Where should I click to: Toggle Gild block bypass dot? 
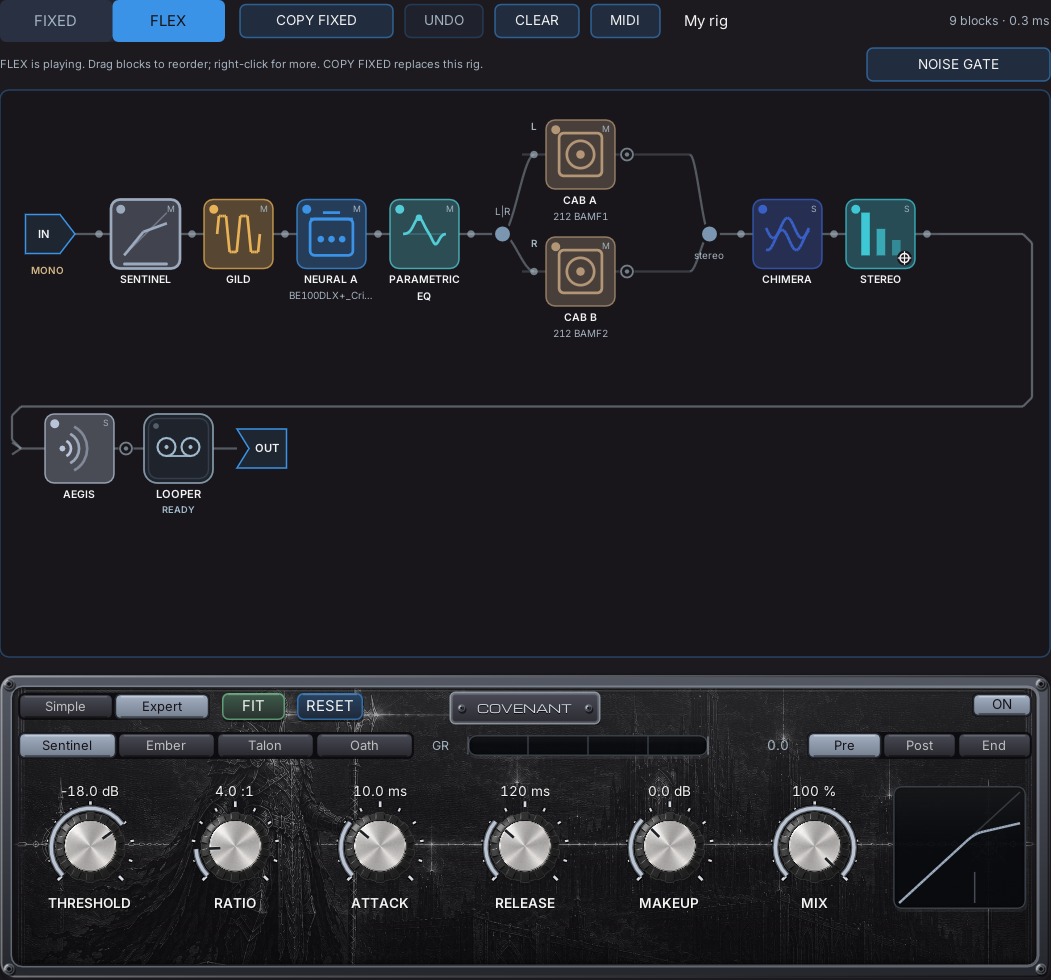[x=214, y=209]
